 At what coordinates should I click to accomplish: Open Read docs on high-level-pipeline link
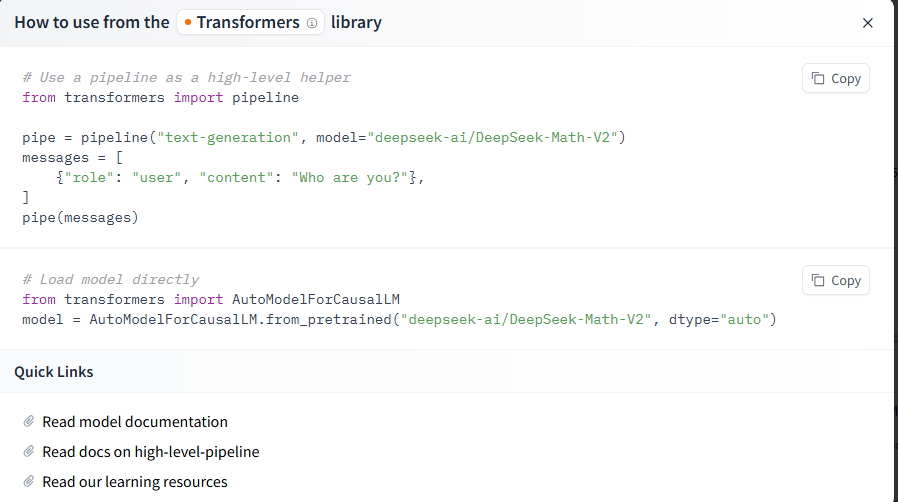point(151,452)
